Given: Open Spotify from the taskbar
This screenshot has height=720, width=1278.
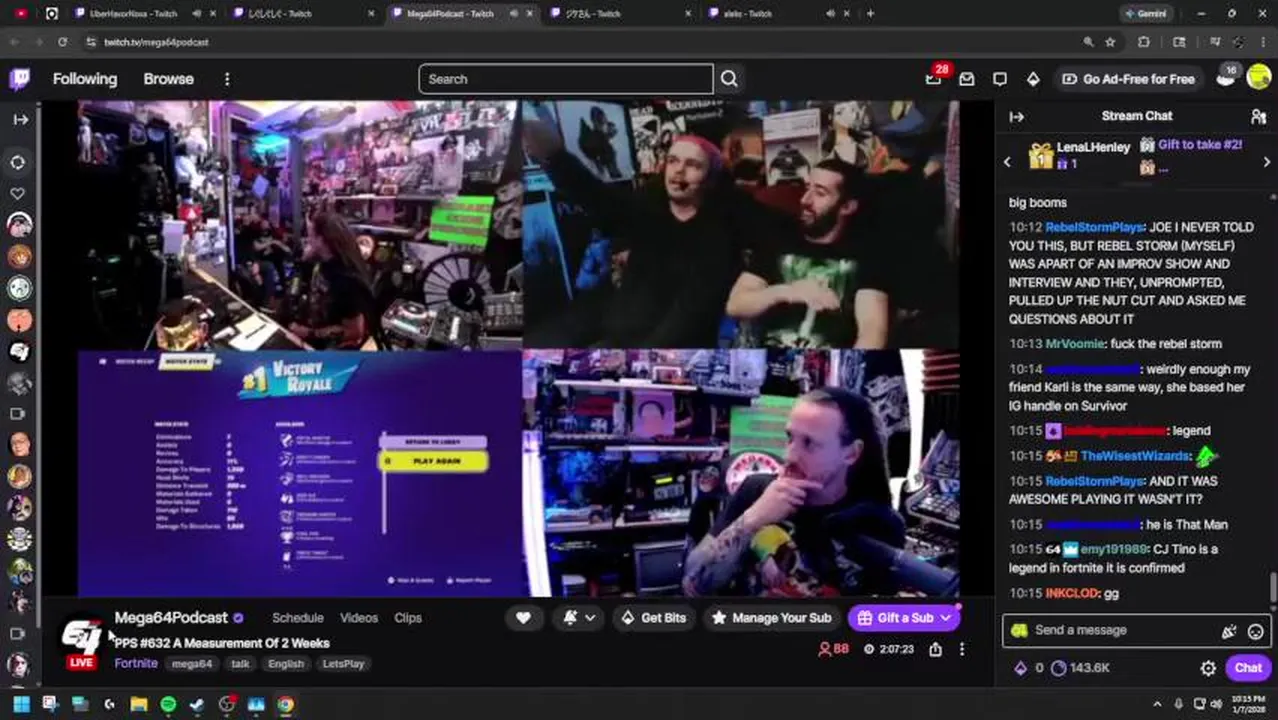Looking at the screenshot, I should tap(168, 704).
